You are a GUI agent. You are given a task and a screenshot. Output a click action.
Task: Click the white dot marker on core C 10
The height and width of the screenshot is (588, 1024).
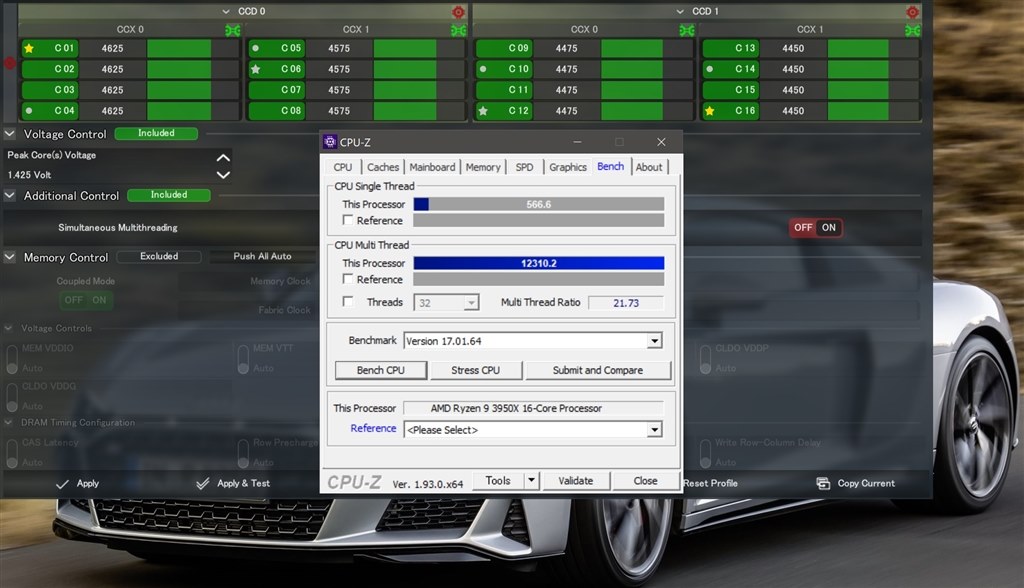click(x=483, y=69)
